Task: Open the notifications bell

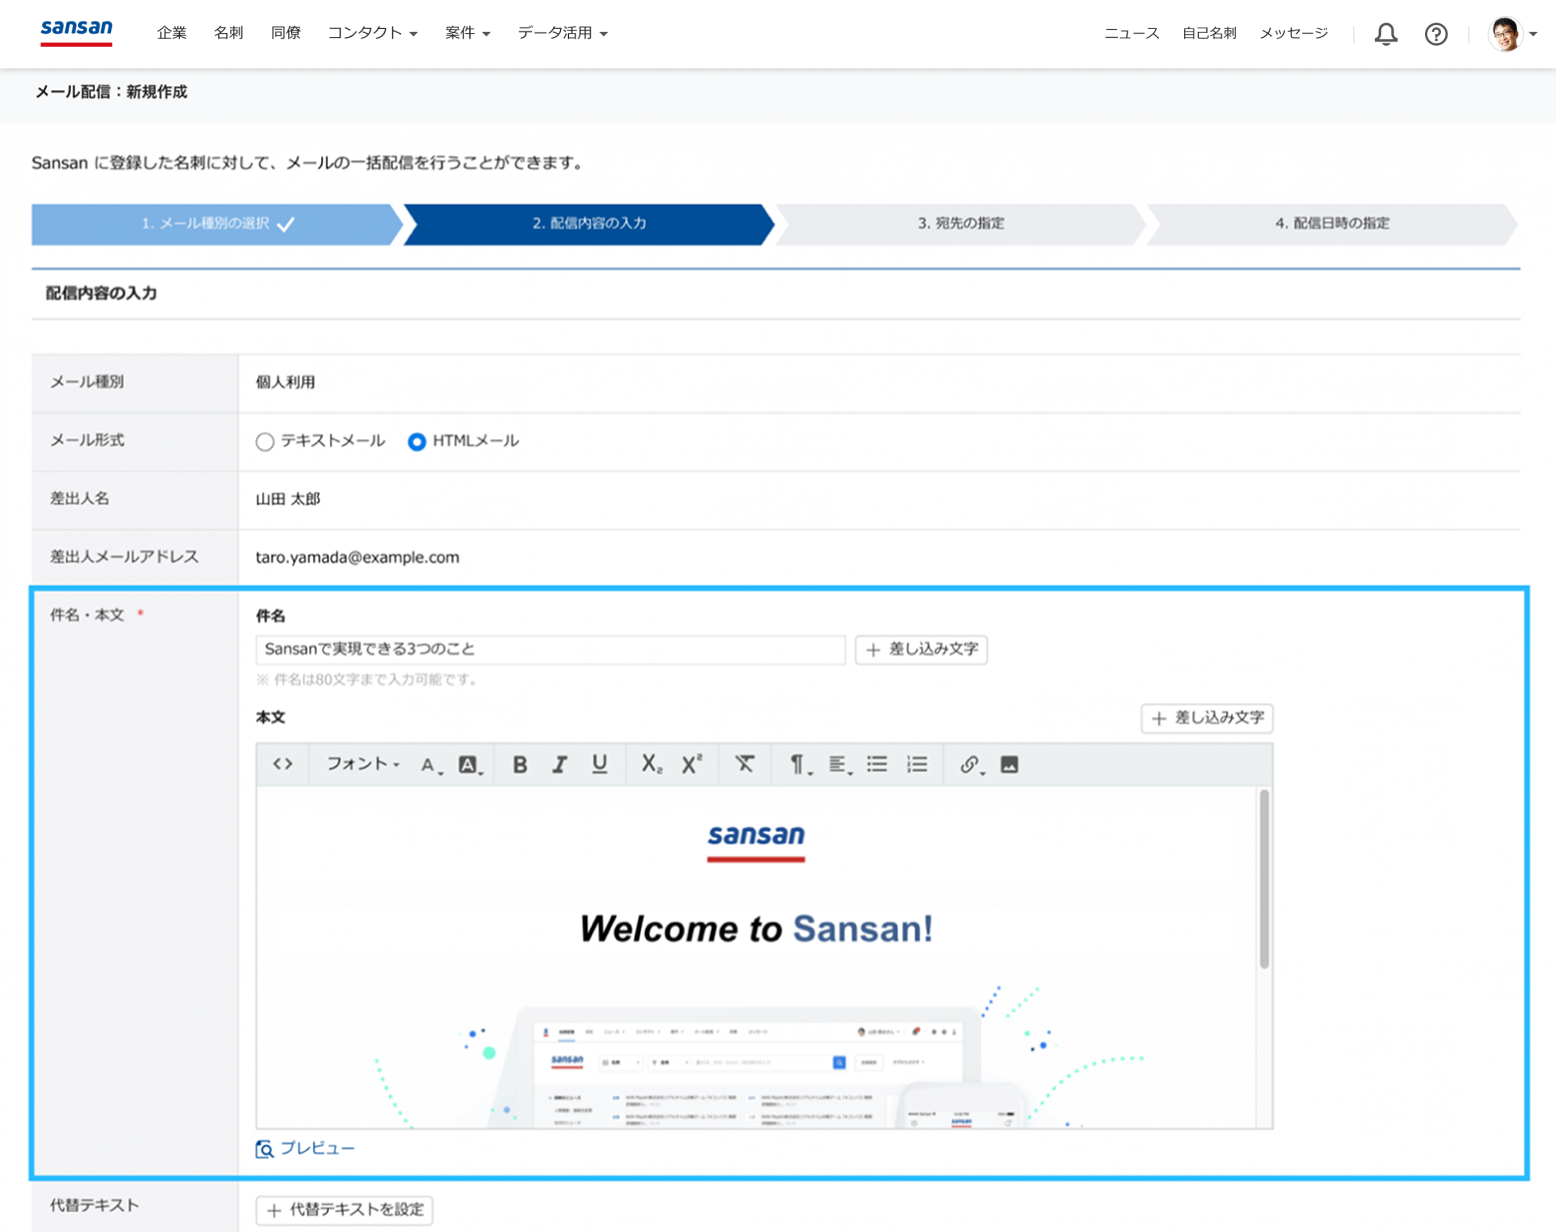Action: [1386, 34]
